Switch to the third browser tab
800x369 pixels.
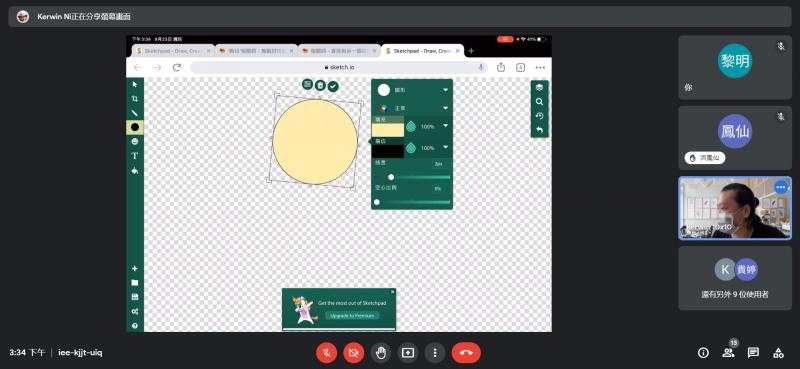[x=339, y=51]
